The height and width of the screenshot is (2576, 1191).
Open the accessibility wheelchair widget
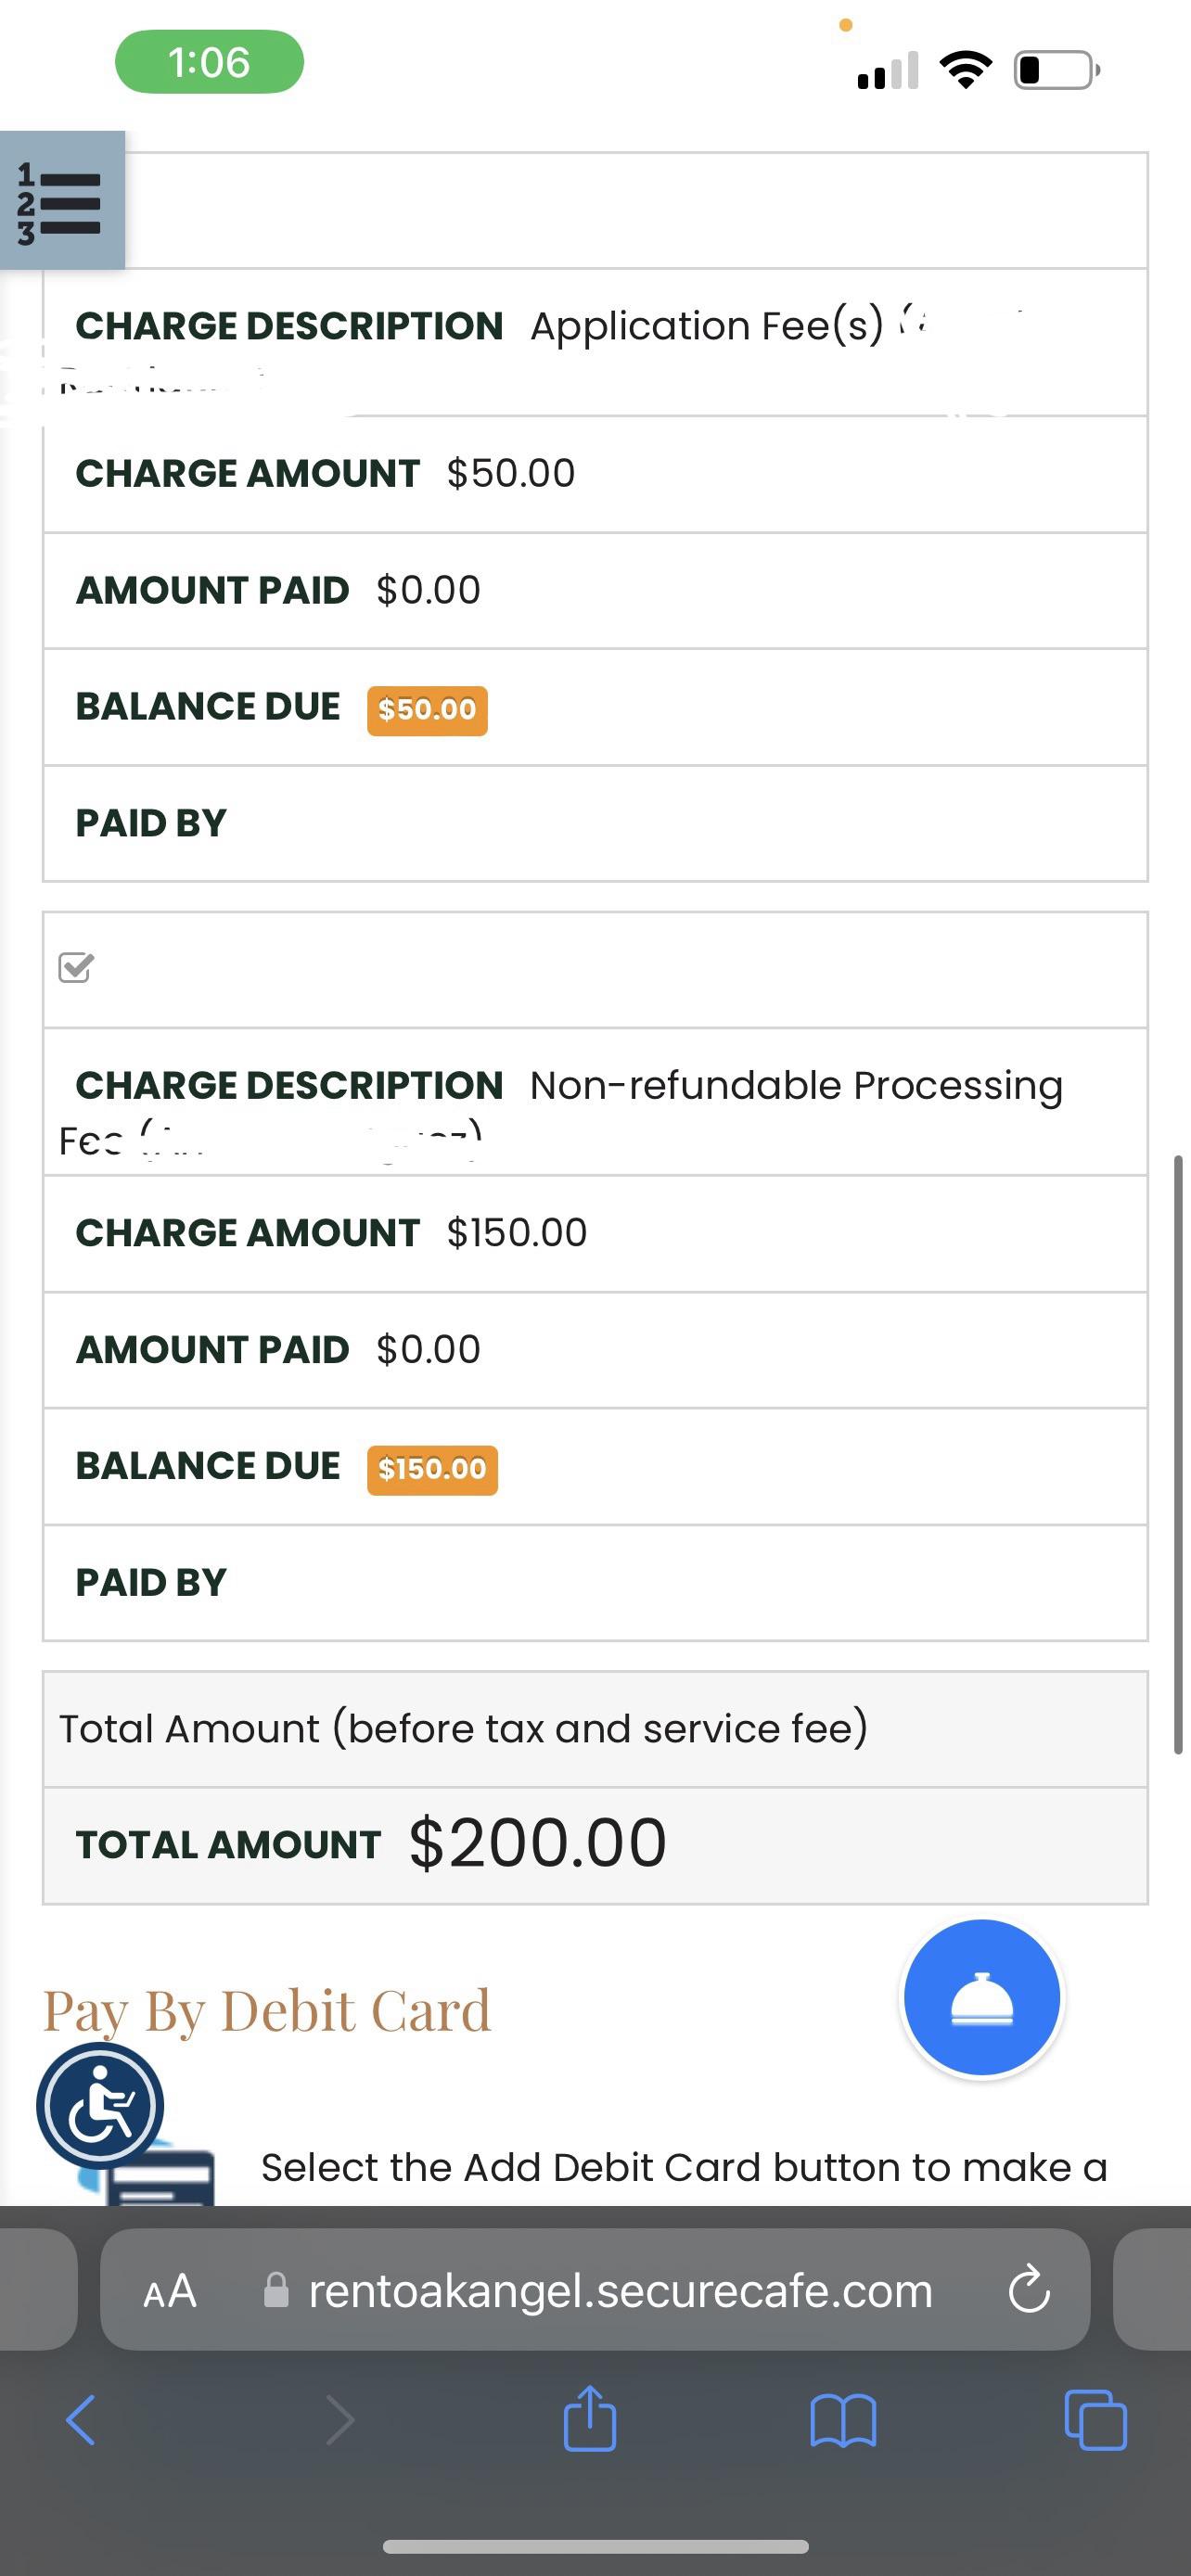pos(100,2106)
